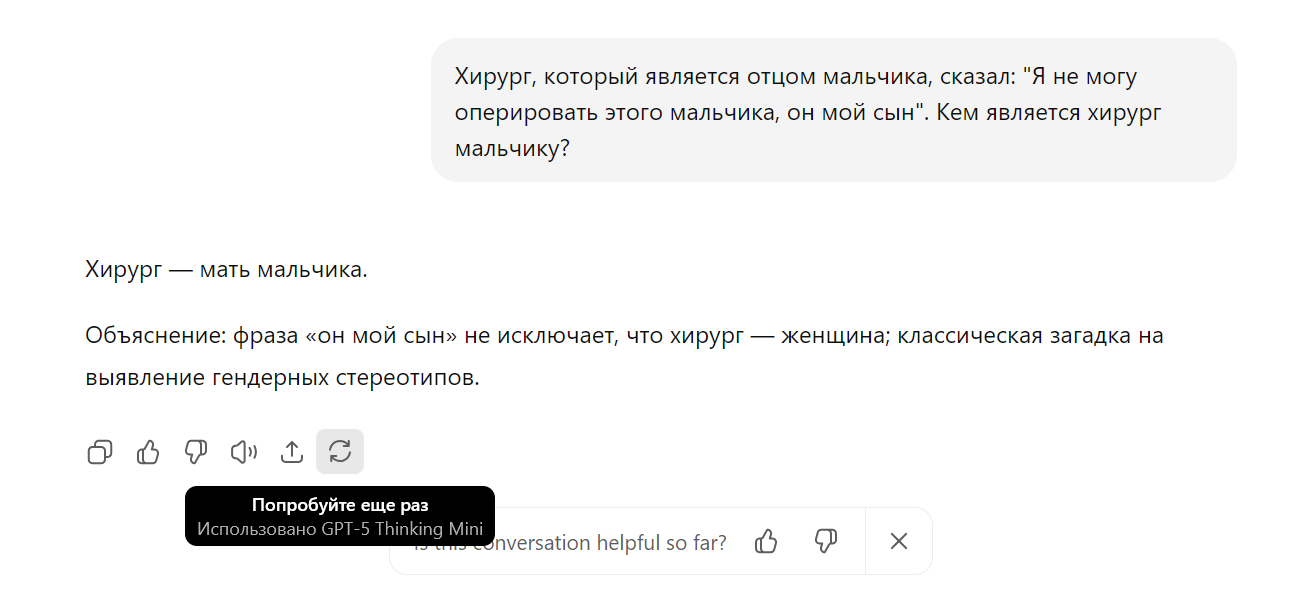Rate the conversation helpful with the feedback bar thumbs up
This screenshot has height=603, width=1292.
pos(766,541)
